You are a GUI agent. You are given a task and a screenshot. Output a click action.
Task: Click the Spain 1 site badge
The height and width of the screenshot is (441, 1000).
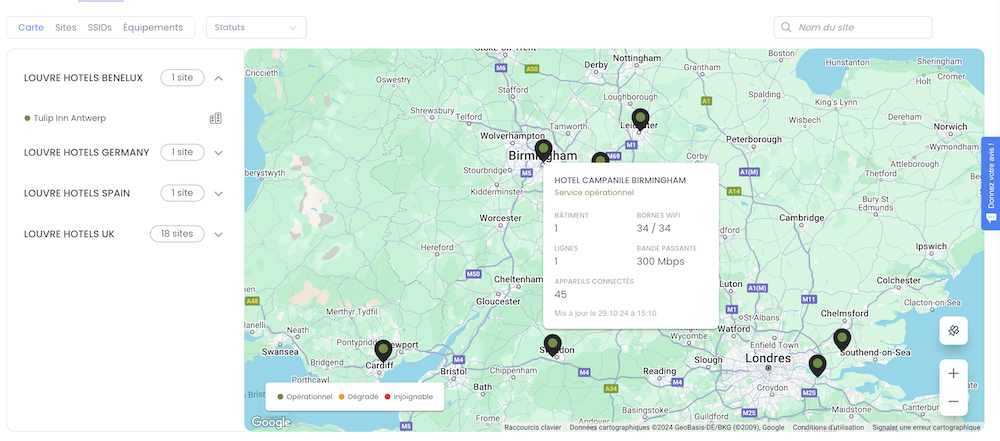(182, 193)
